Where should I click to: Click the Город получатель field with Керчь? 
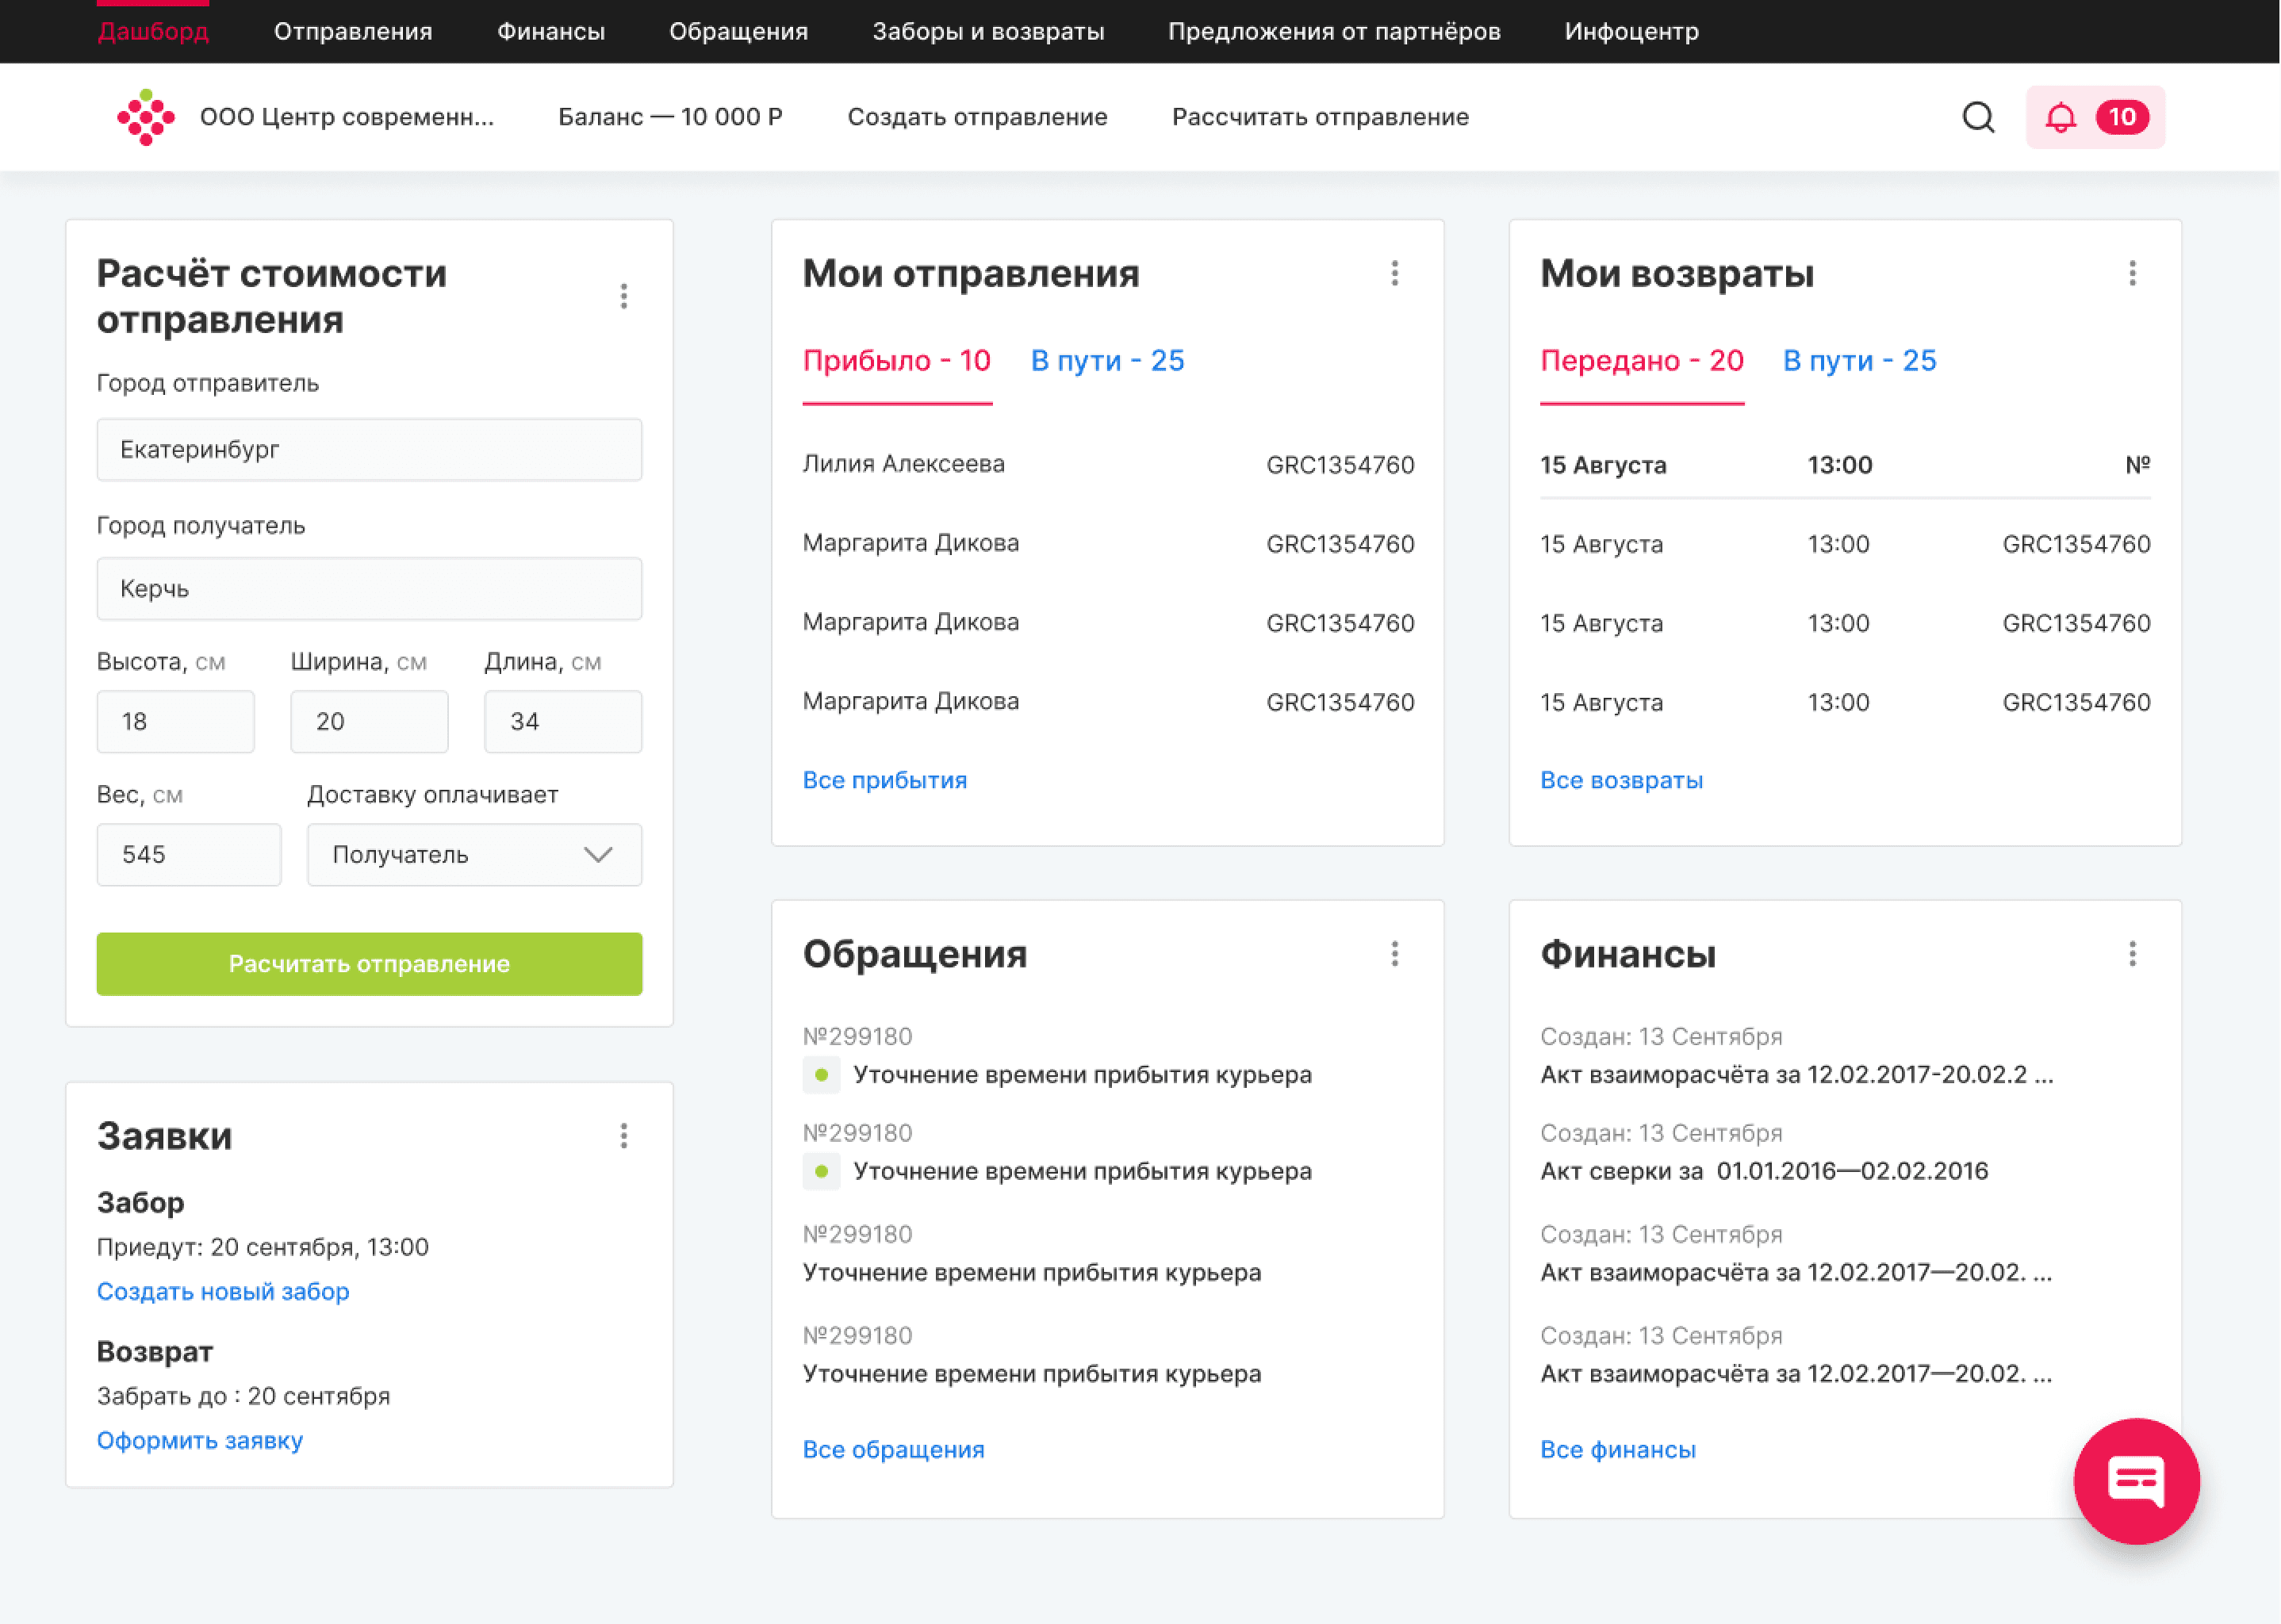369,589
